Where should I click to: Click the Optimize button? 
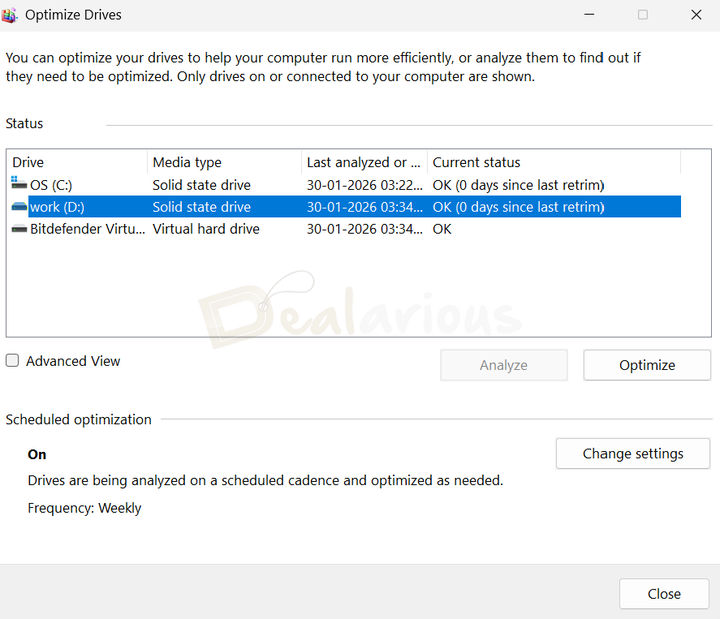point(647,365)
